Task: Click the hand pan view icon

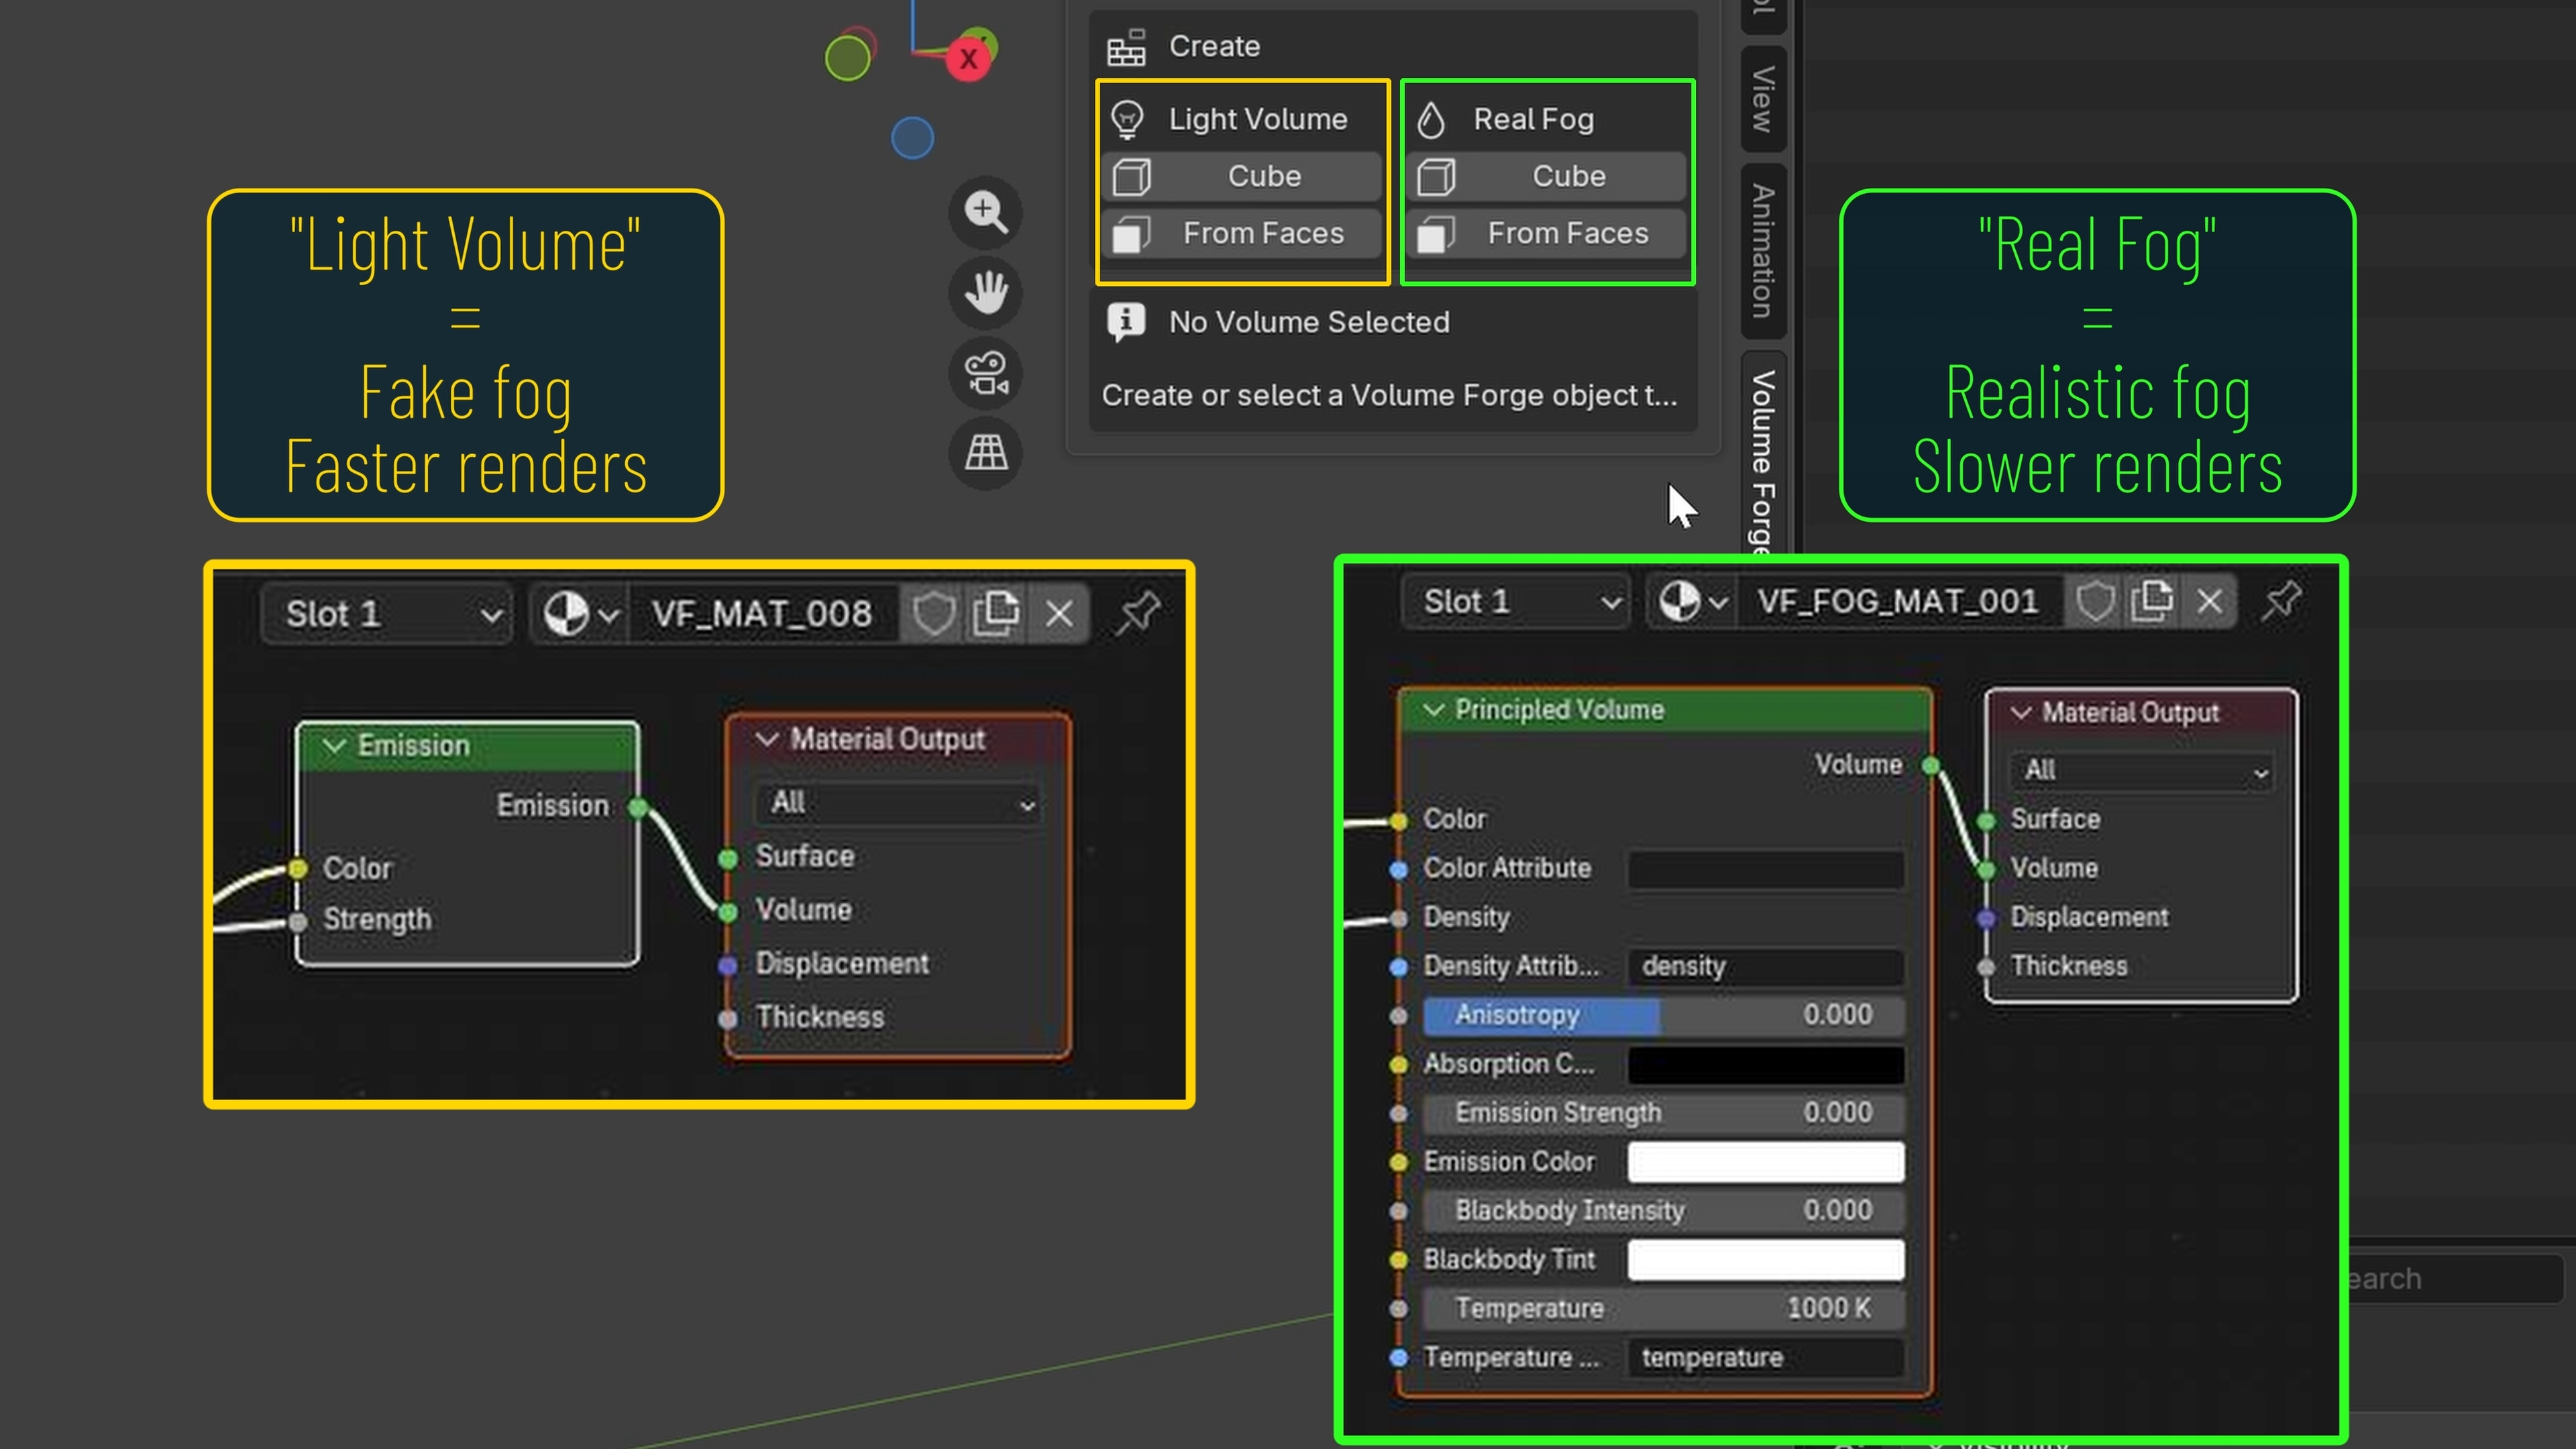Action: [x=985, y=292]
